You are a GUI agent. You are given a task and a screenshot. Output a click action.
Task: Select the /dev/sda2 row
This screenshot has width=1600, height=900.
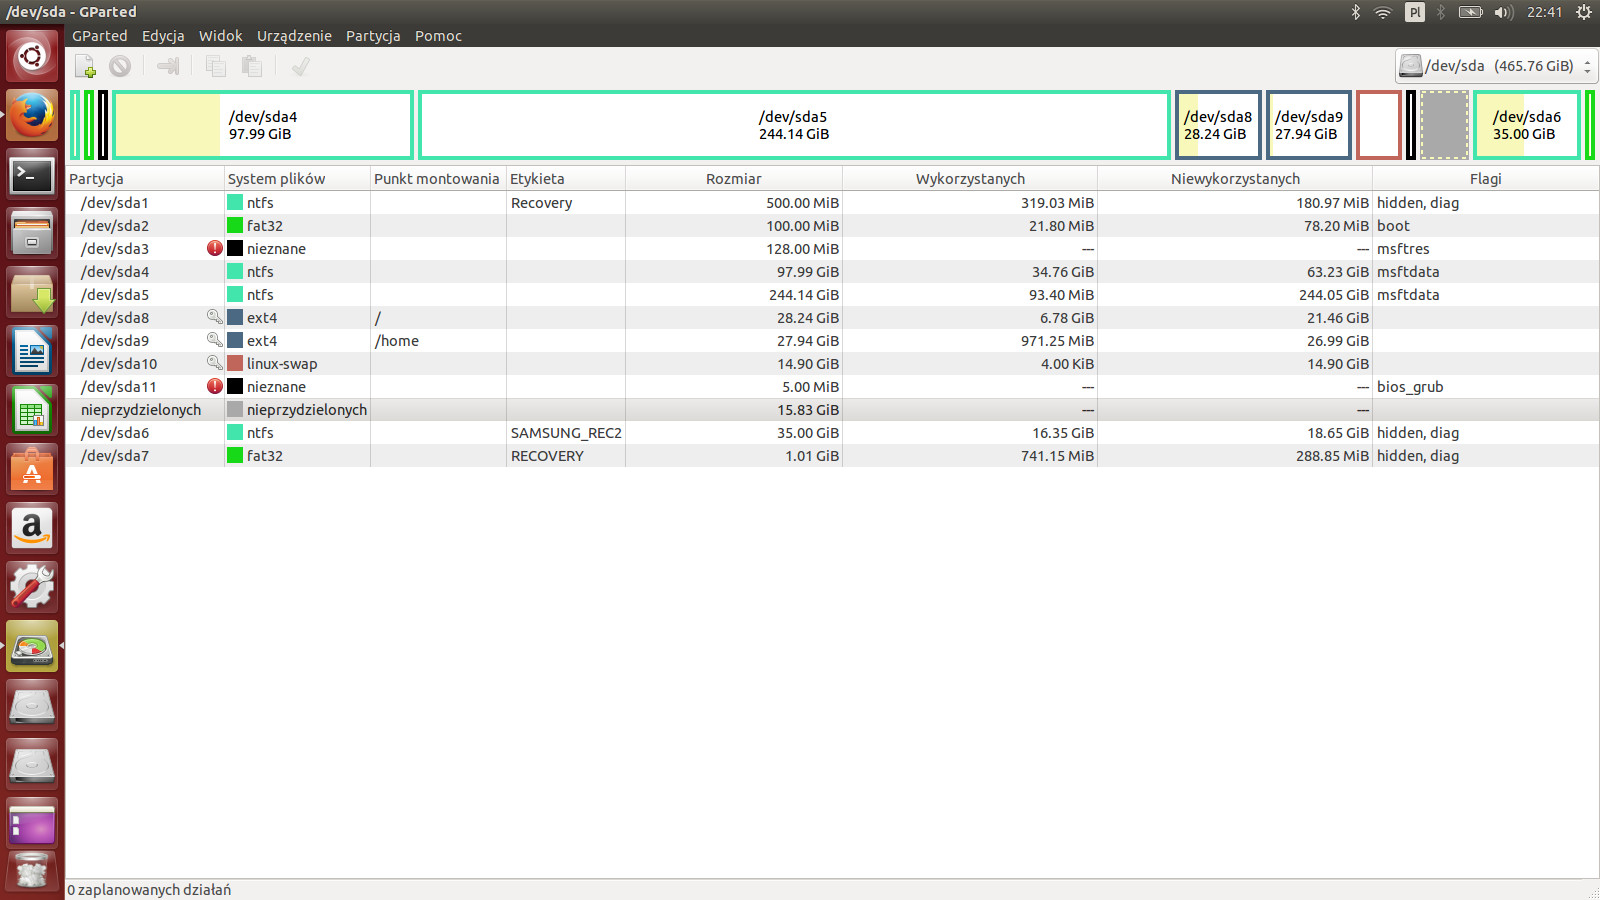(832, 226)
